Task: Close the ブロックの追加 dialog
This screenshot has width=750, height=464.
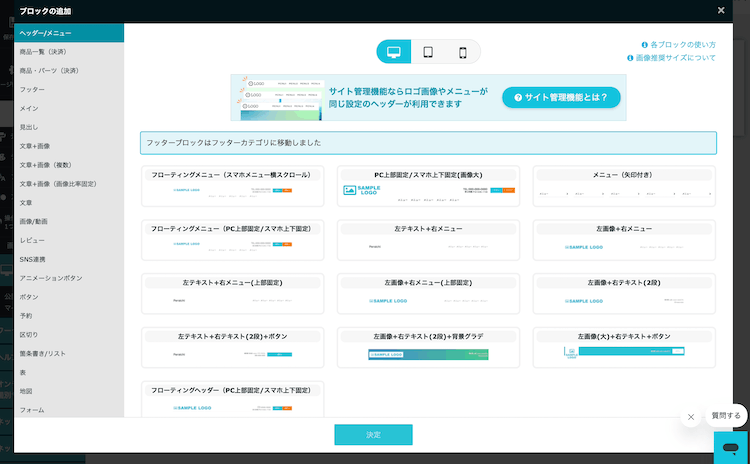Action: pyautogui.click(x=721, y=10)
